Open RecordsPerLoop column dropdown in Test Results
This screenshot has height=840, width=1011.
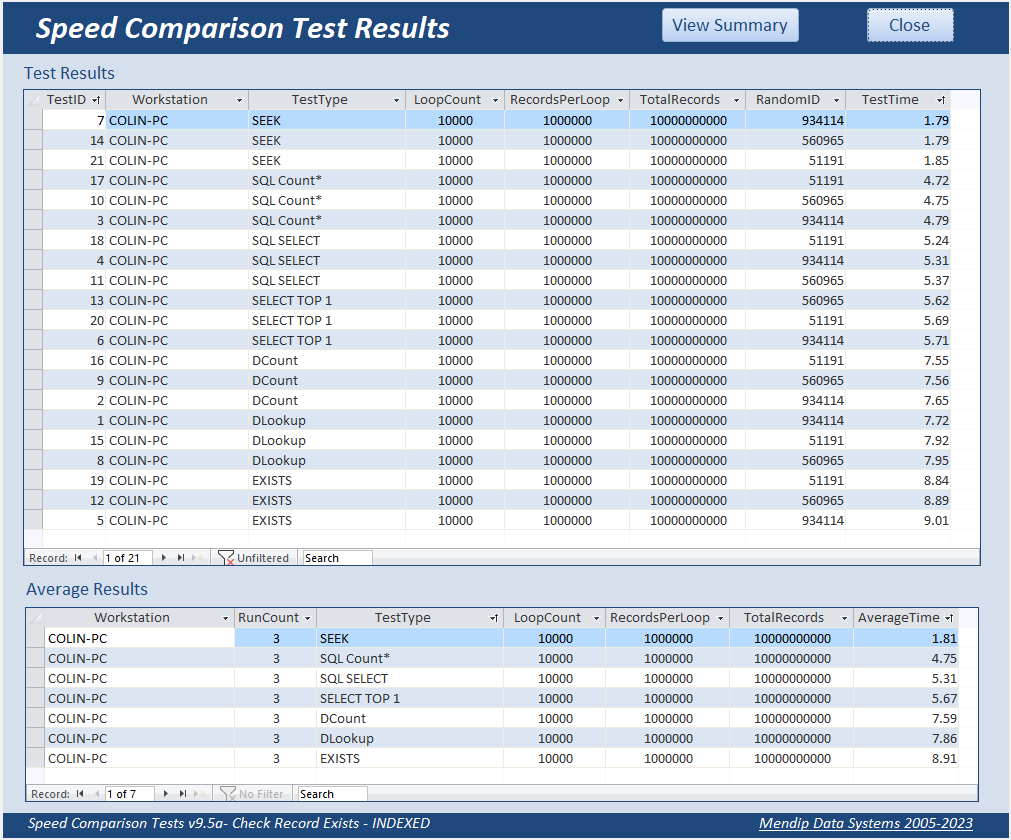(620, 100)
